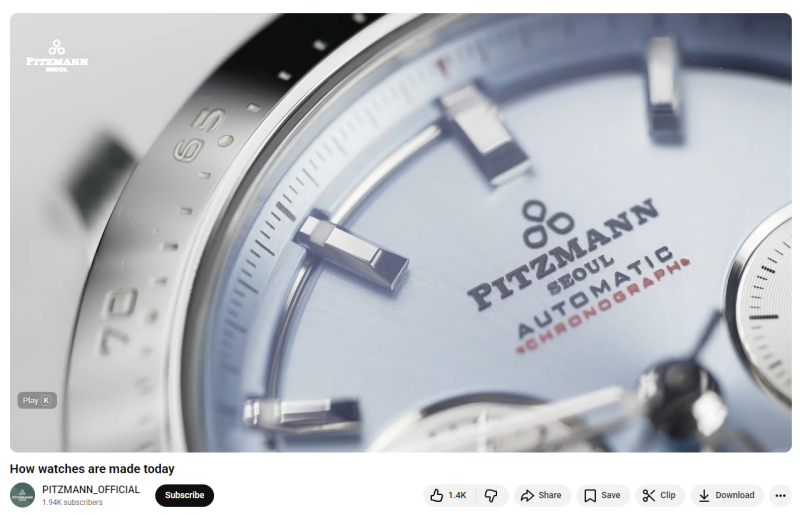
Task: Click the scissors Clip icon
Action: [648, 495]
